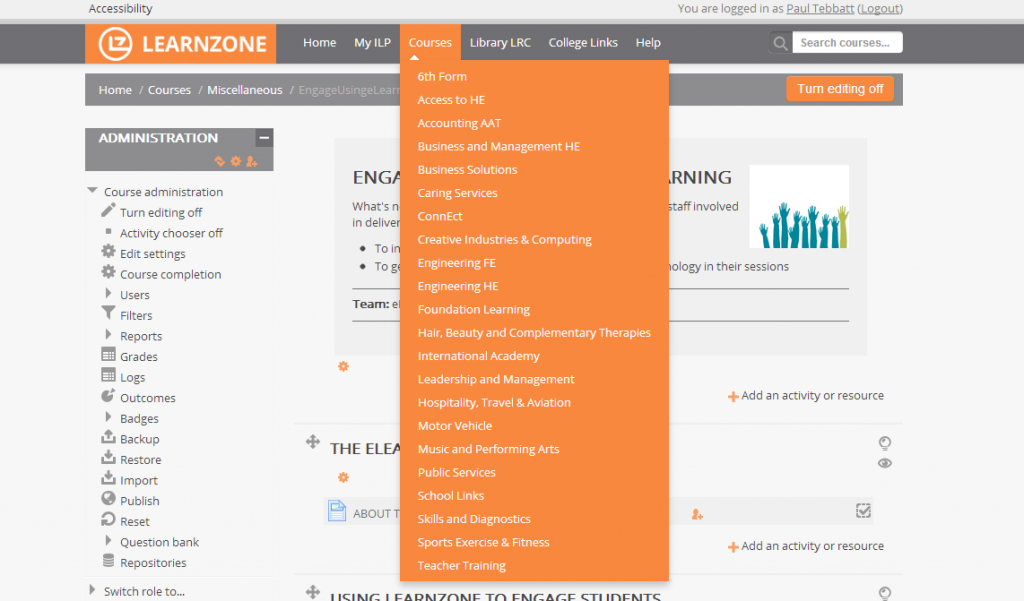Hide the section using the eye toggle
Viewport: 1024px width, 601px height.
coord(884,463)
